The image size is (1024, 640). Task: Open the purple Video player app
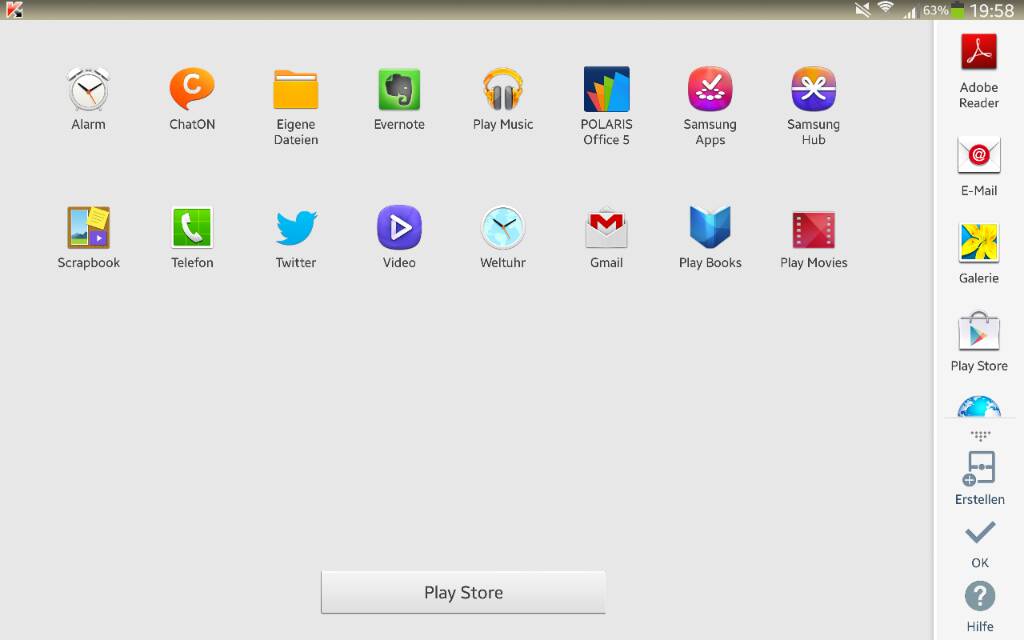pyautogui.click(x=399, y=227)
